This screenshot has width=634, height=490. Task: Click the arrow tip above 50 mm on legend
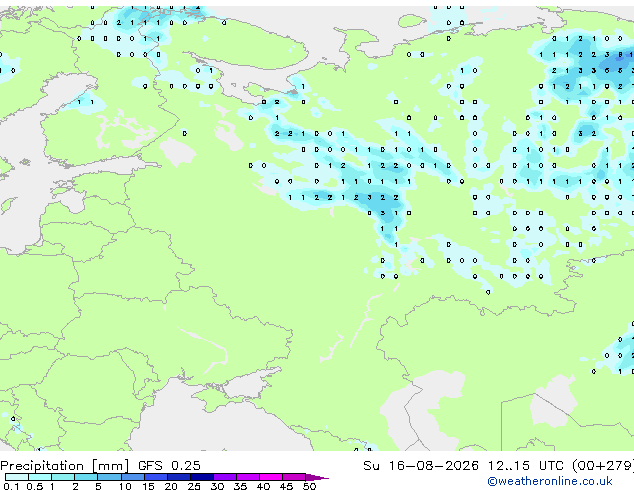317,477
